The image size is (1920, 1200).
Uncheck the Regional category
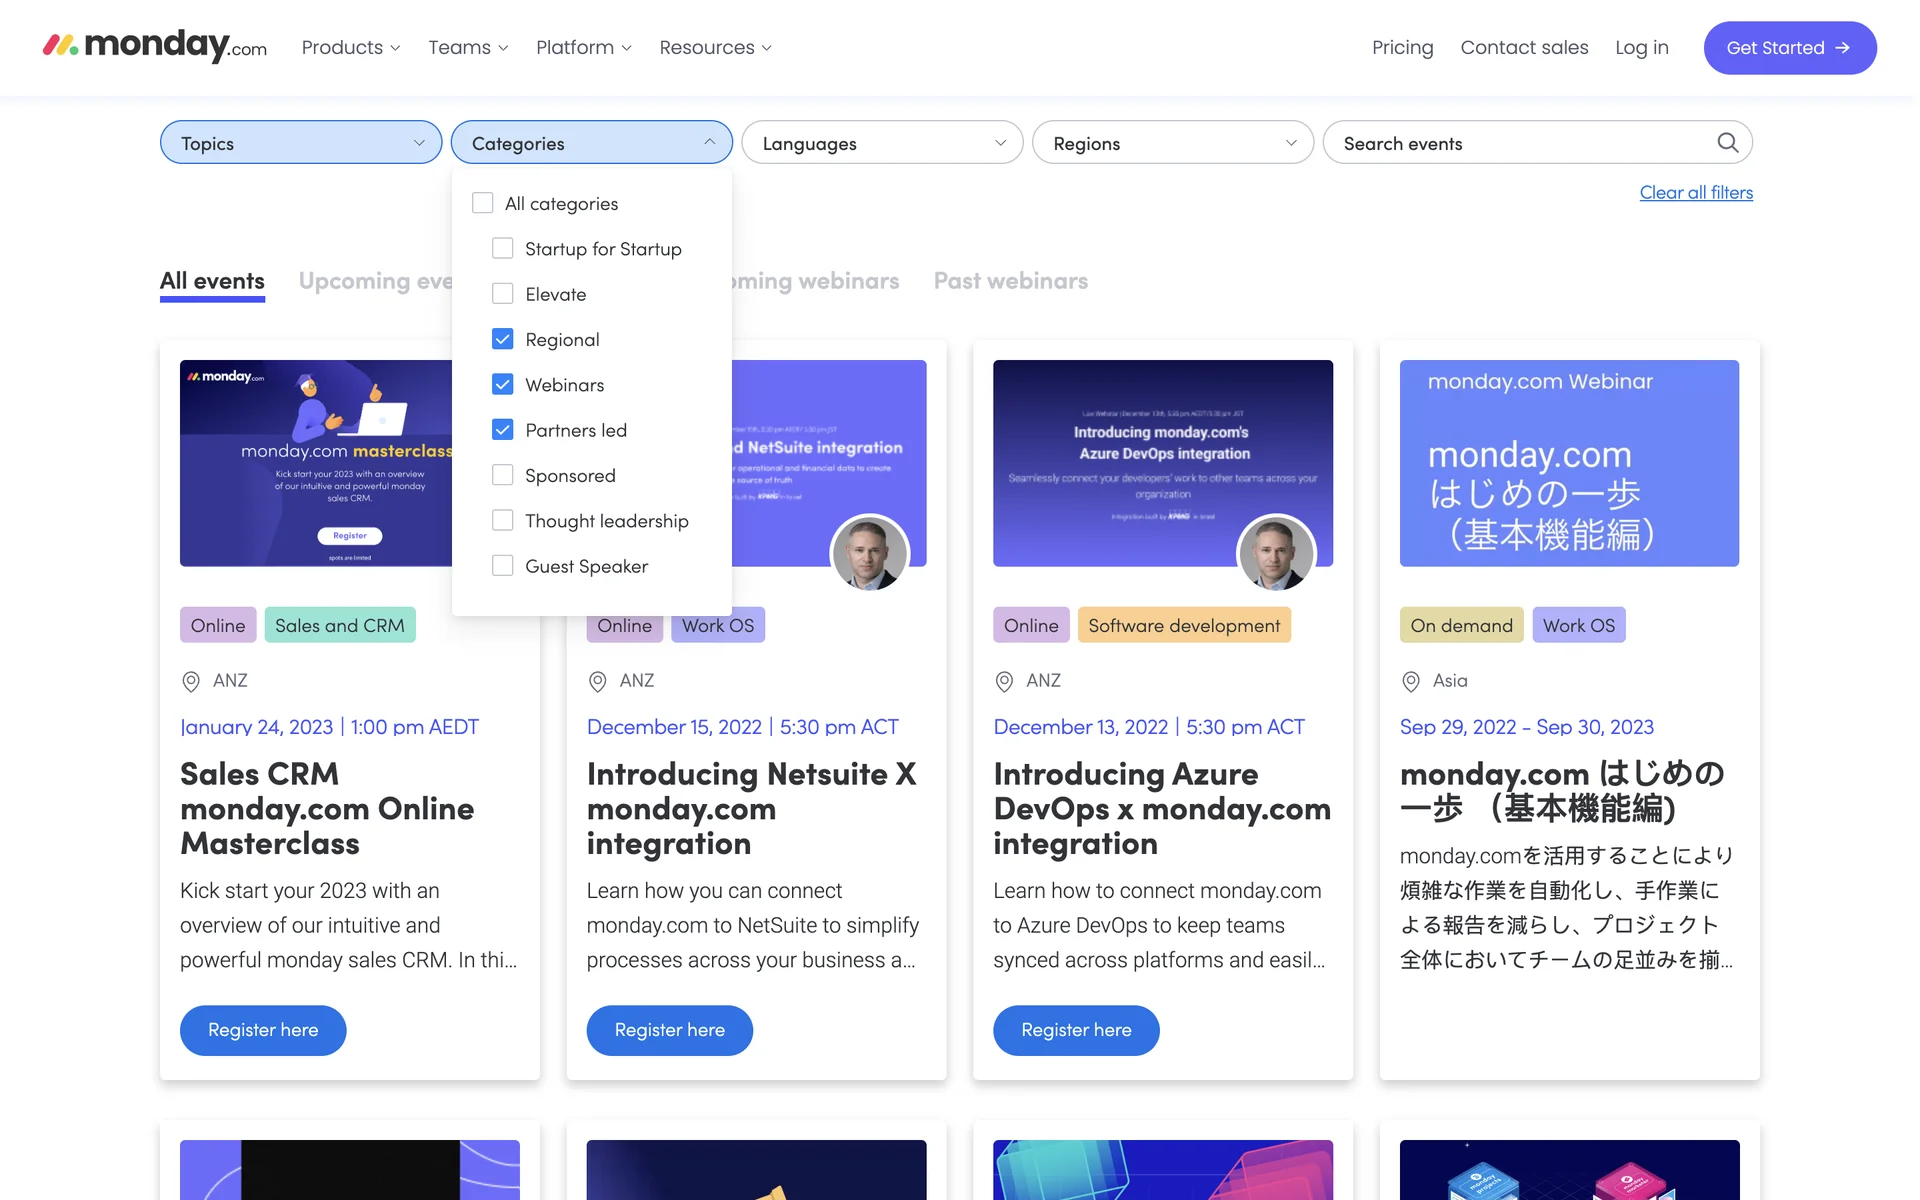pyautogui.click(x=503, y=339)
